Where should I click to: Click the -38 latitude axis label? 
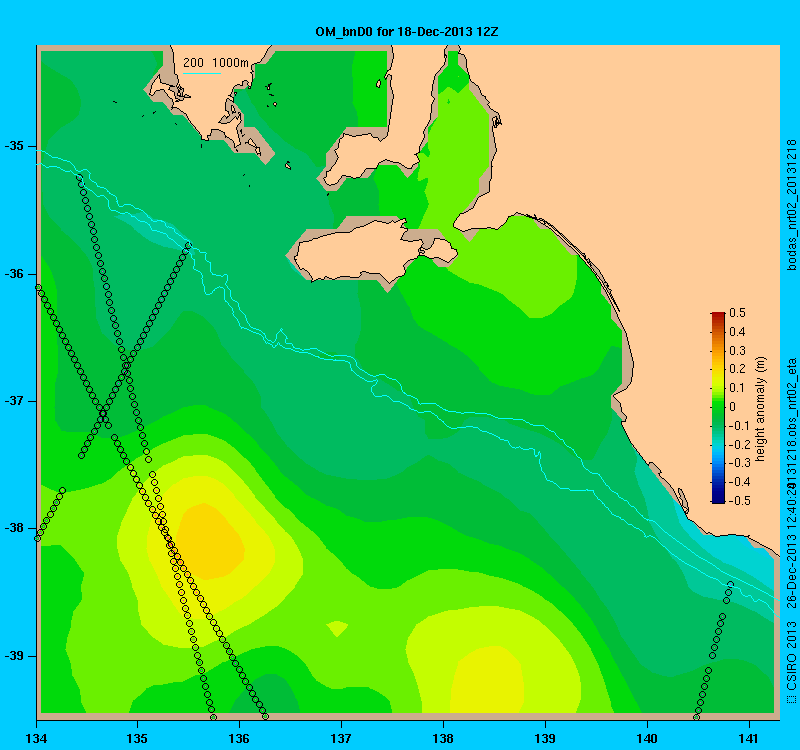tap(14, 528)
